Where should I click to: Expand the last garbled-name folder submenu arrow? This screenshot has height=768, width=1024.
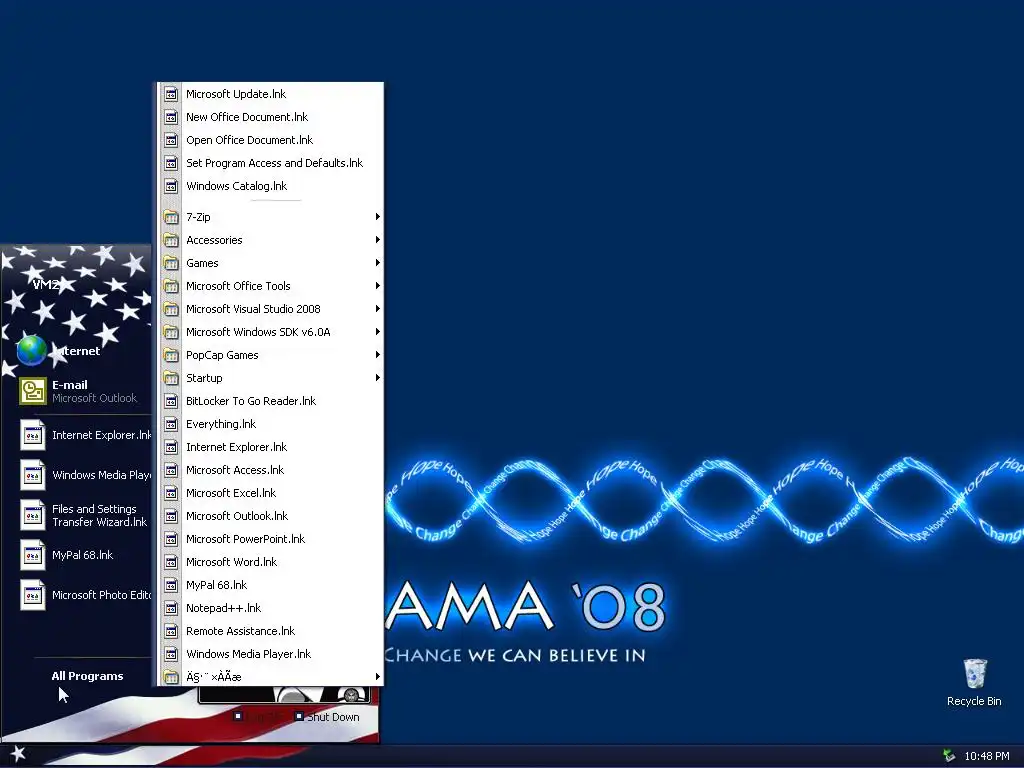pyautogui.click(x=377, y=677)
